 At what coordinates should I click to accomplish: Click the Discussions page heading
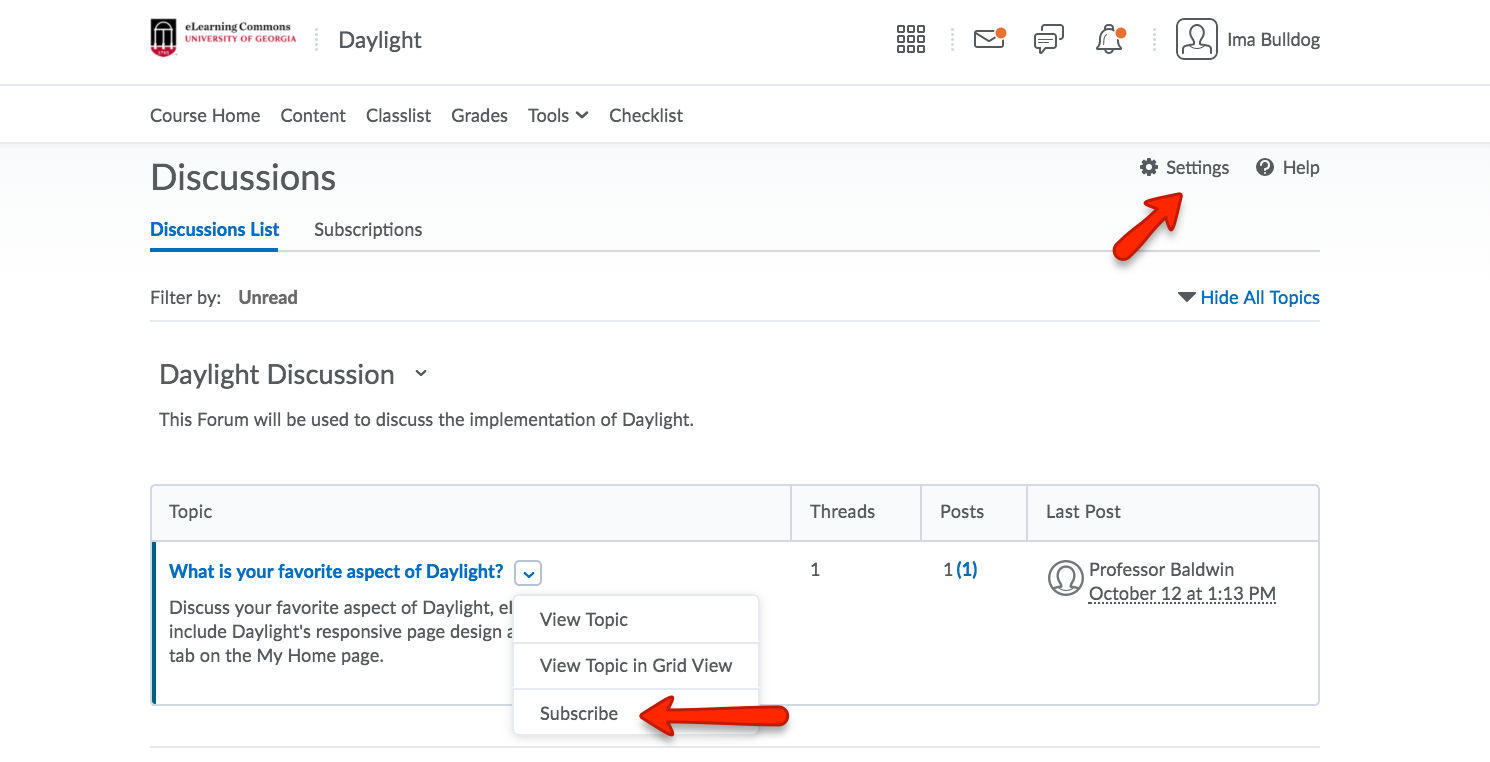click(243, 177)
